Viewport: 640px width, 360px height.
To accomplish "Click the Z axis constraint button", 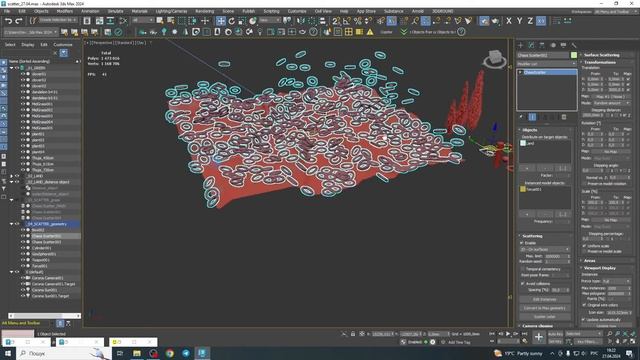I will [530, 21].
